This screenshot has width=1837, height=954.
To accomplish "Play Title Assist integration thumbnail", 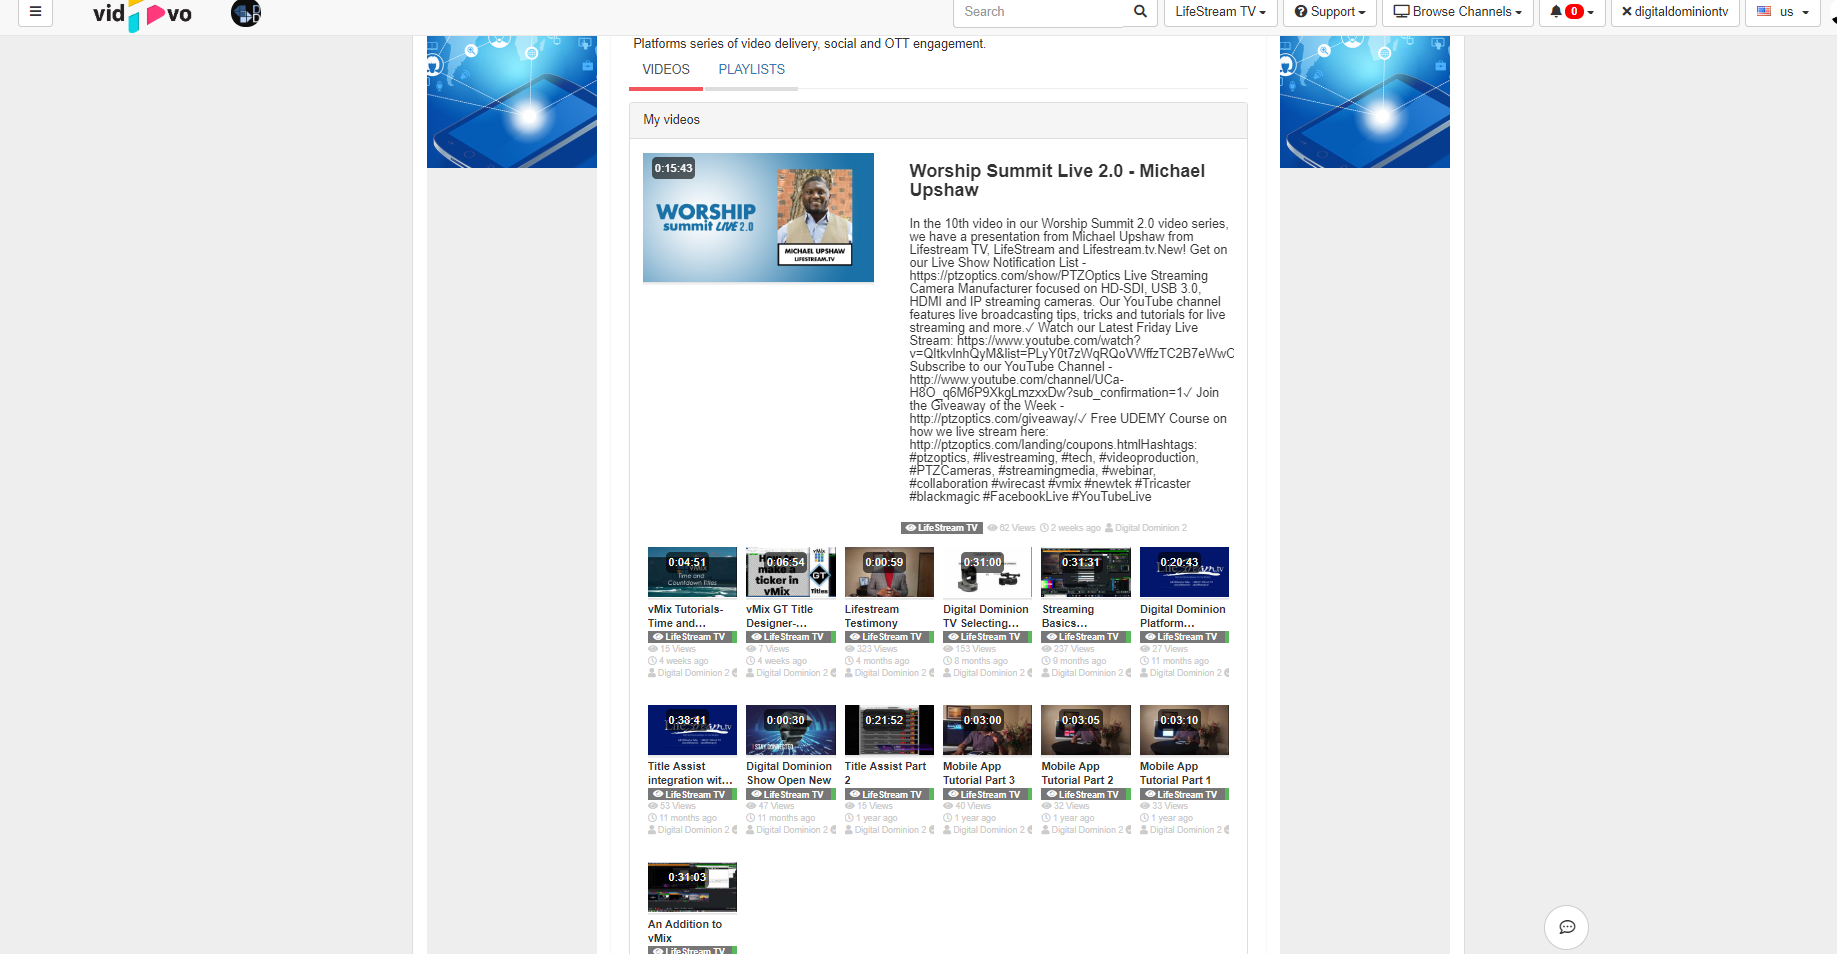I will click(x=692, y=730).
